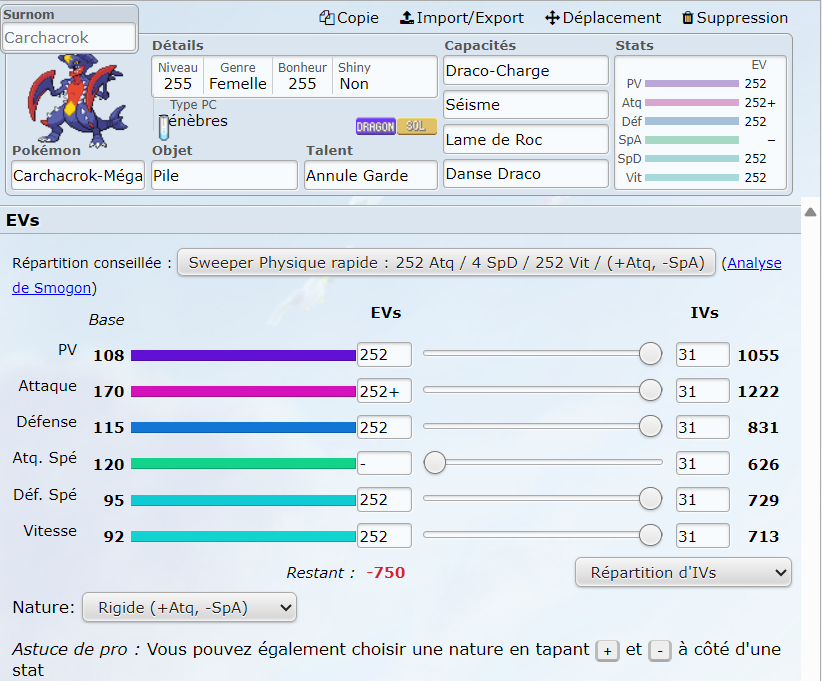Image resolution: width=822 pixels, height=681 pixels.
Task: Open the Analyse de Smogon link
Action: tap(754, 263)
